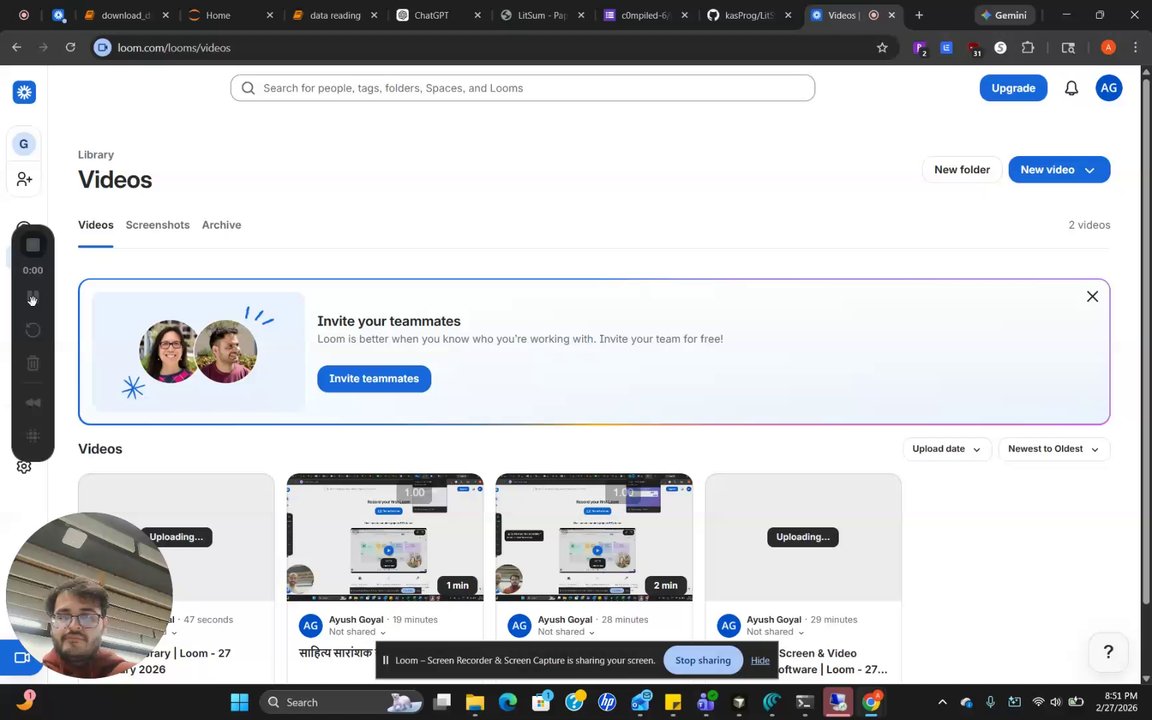Viewport: 1152px width, 720px height.
Task: Open File Explorer from taskbar
Action: 475,702
